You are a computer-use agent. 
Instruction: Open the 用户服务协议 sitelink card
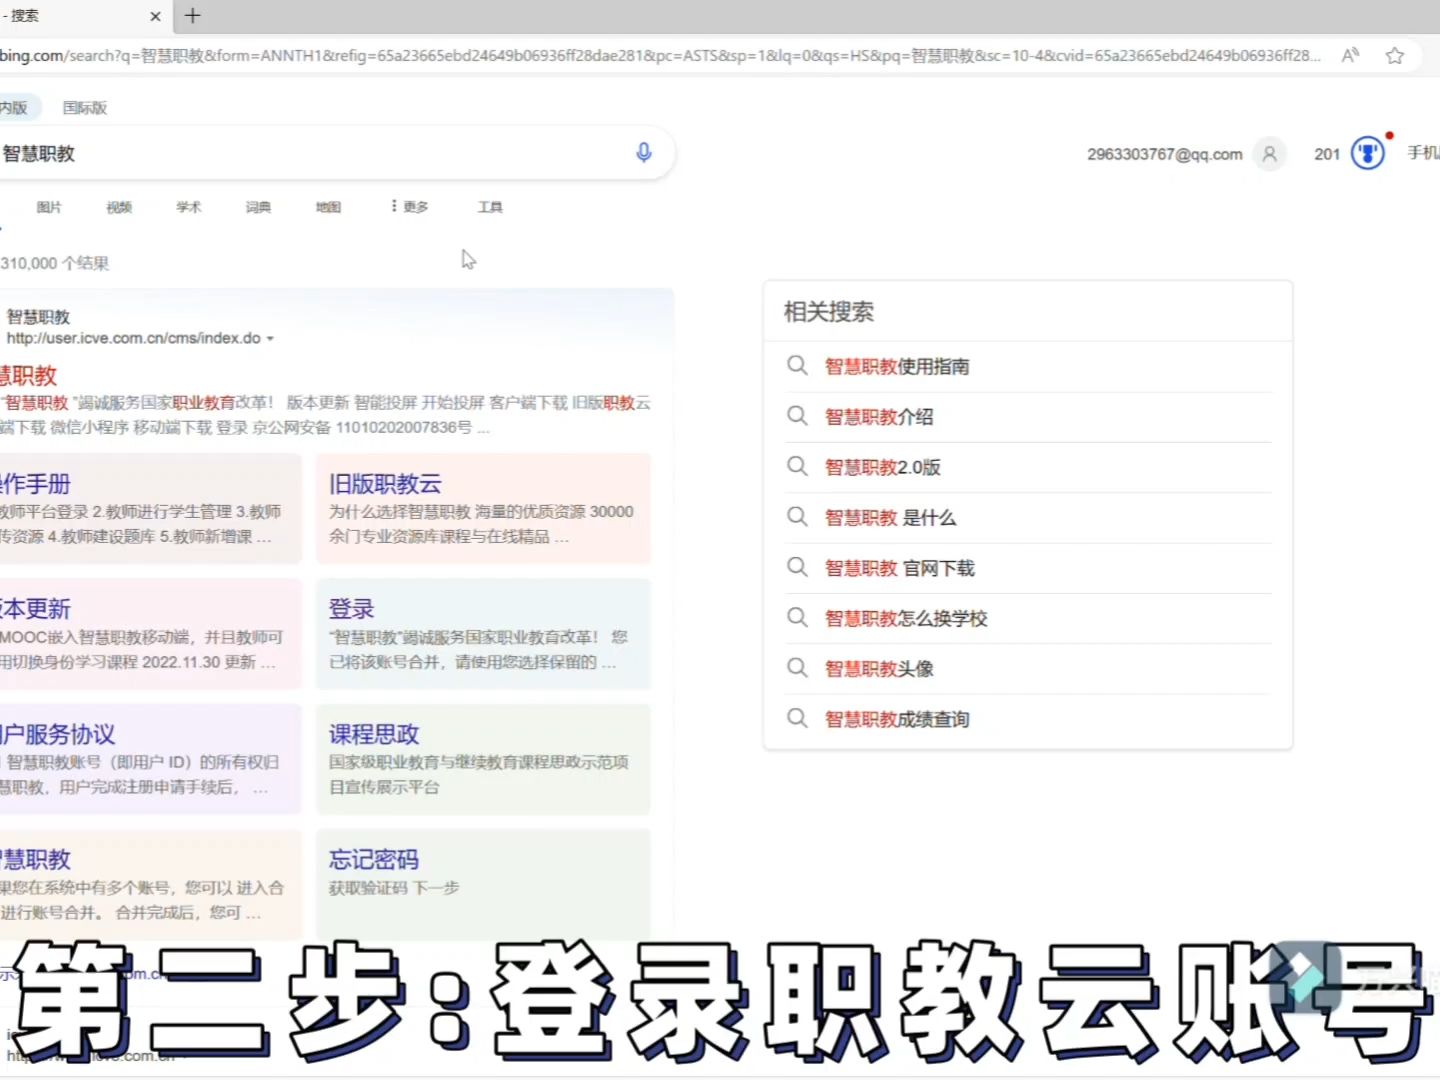point(150,759)
